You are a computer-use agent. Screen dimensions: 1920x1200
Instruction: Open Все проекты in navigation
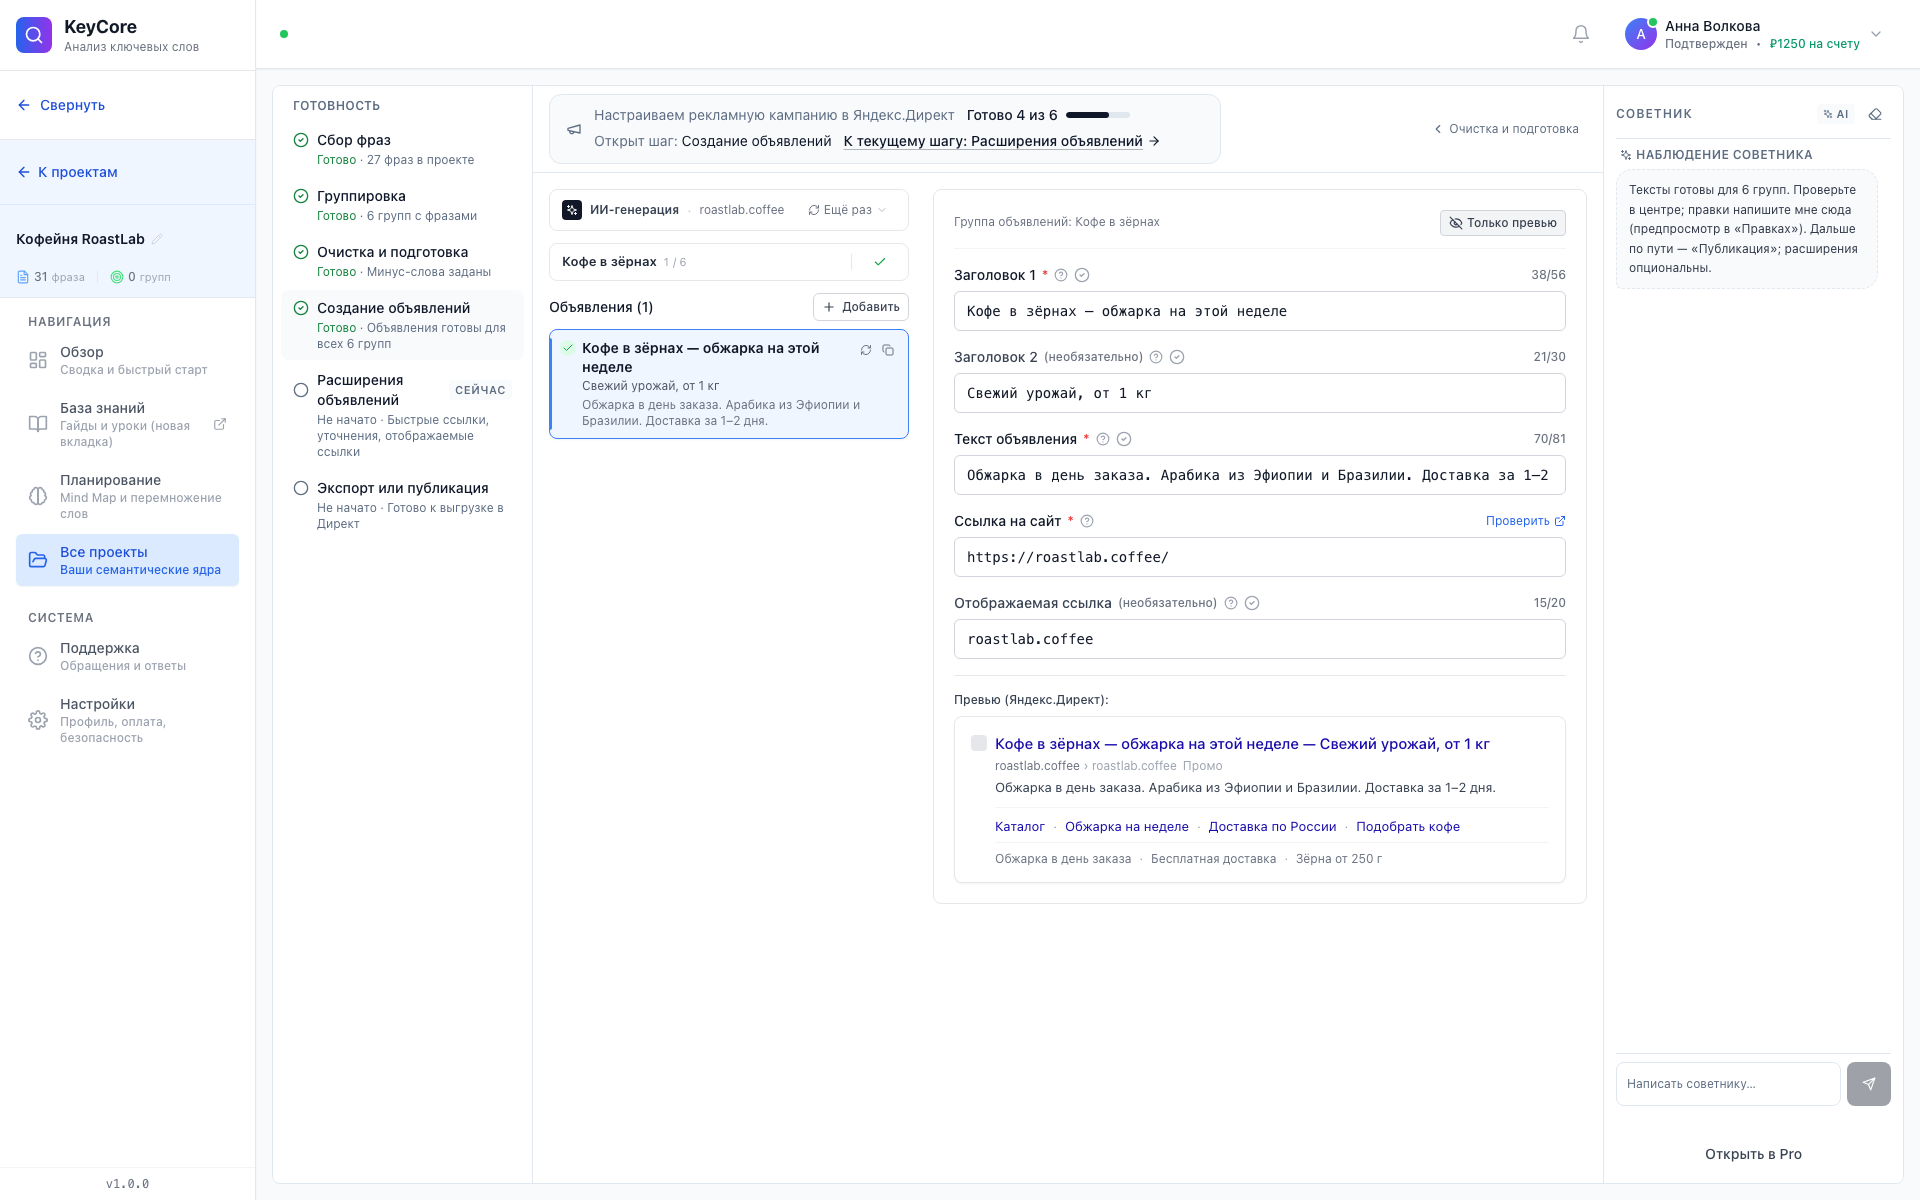127,560
